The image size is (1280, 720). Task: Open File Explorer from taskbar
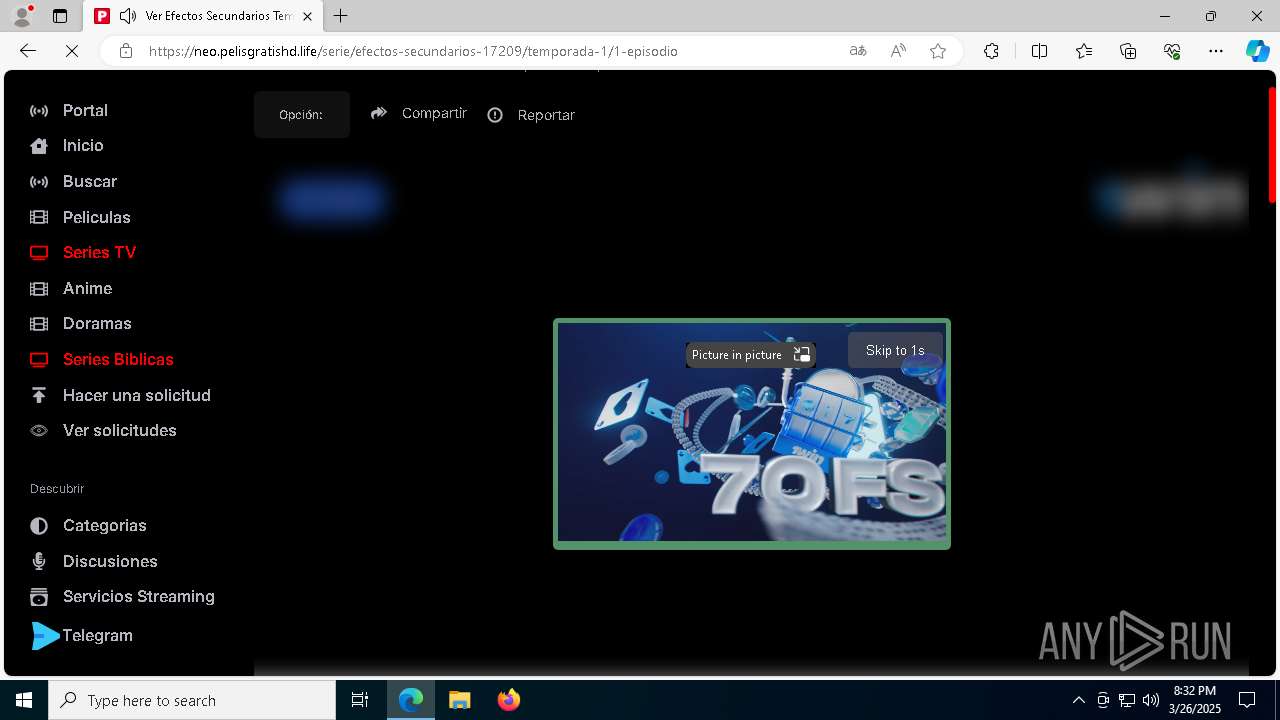[459, 700]
